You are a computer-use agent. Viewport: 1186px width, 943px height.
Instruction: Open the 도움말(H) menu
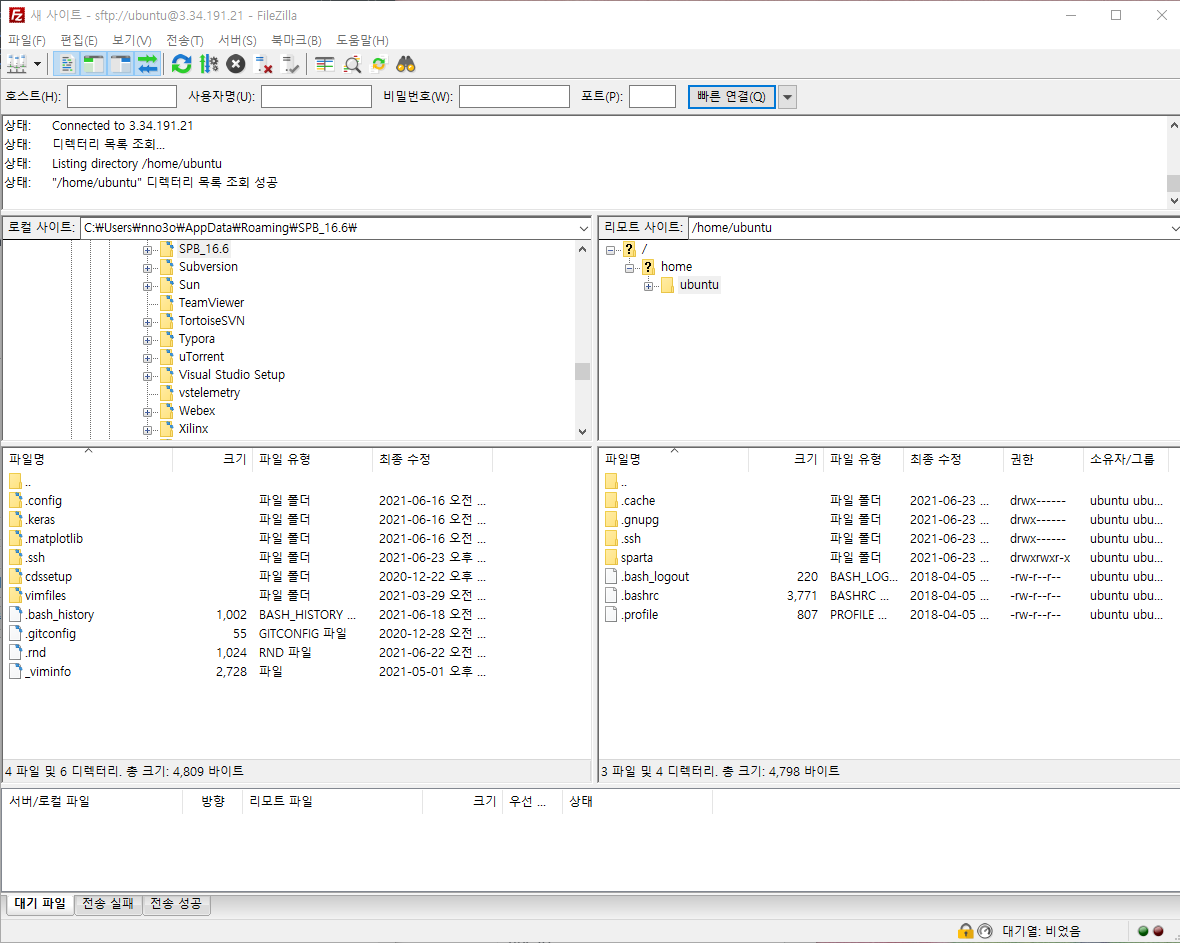[x=362, y=40]
